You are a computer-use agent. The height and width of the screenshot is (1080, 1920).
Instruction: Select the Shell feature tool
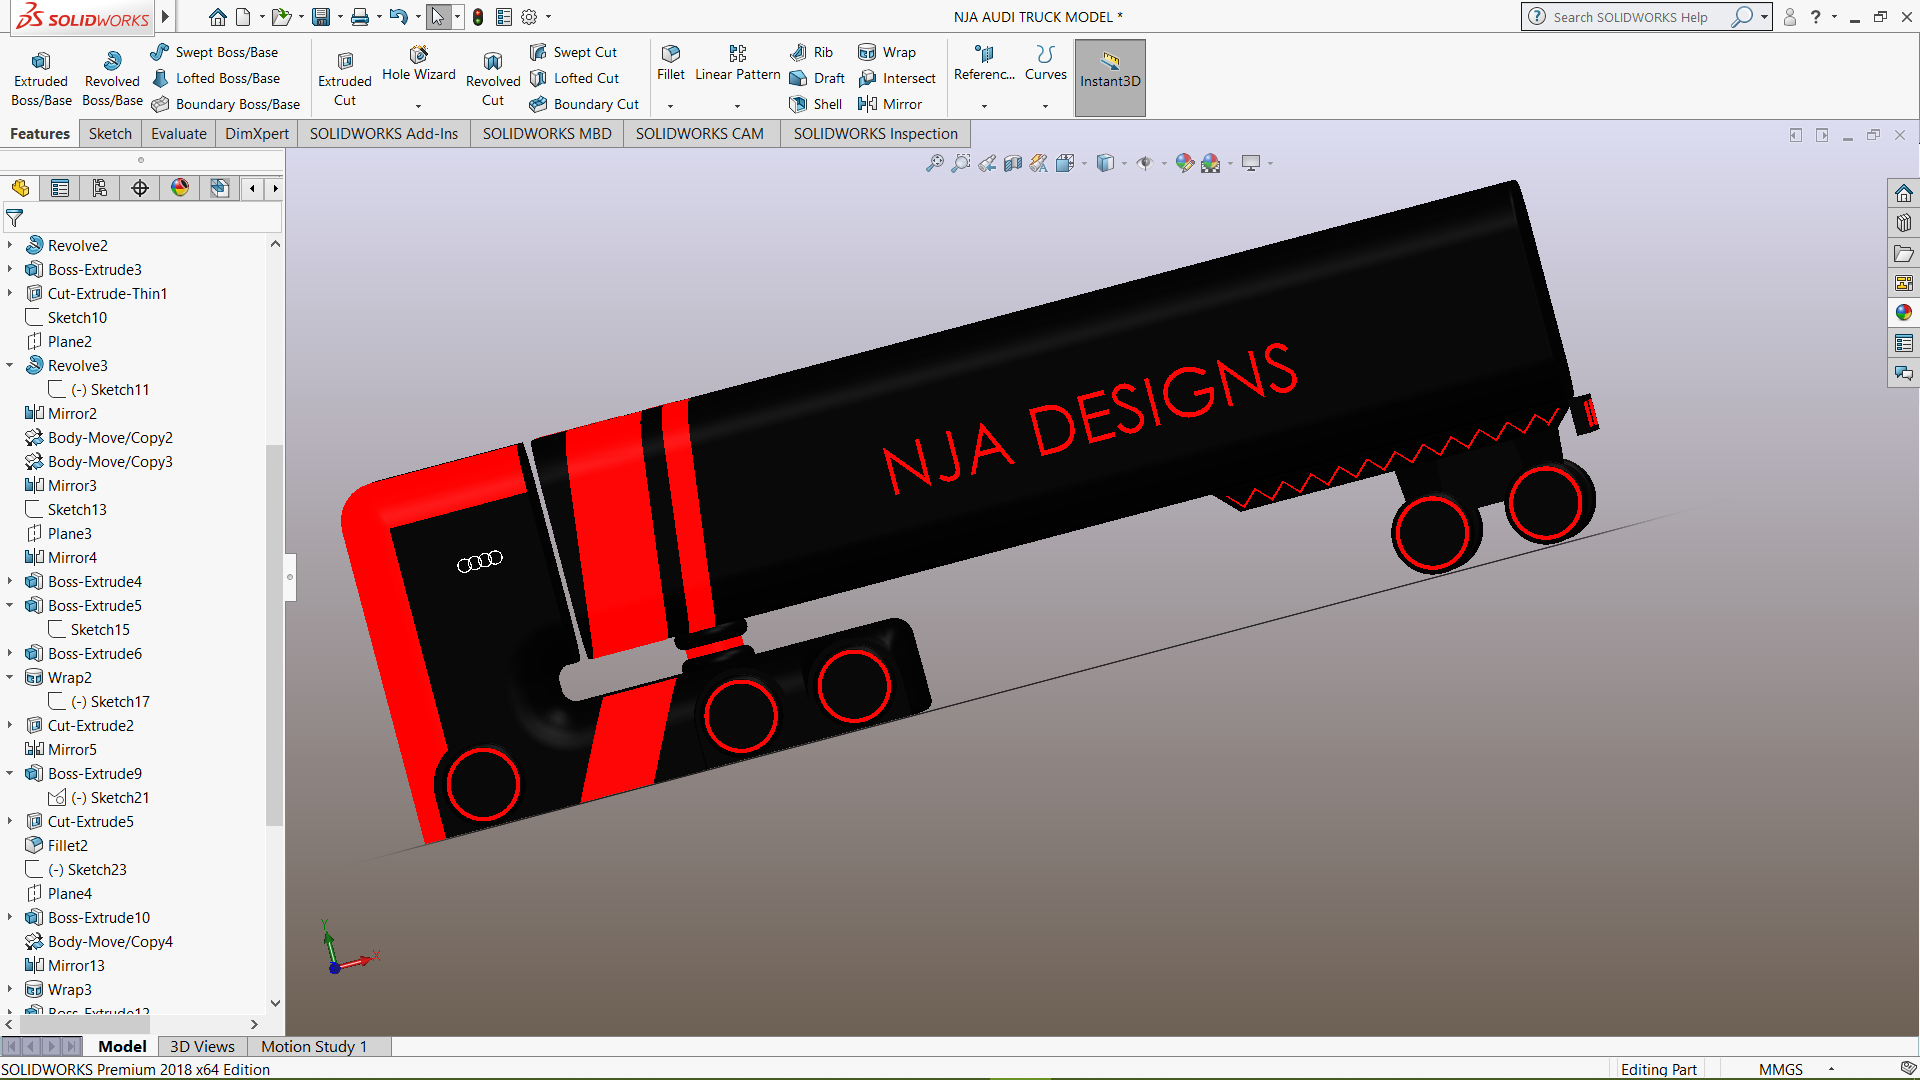click(815, 104)
